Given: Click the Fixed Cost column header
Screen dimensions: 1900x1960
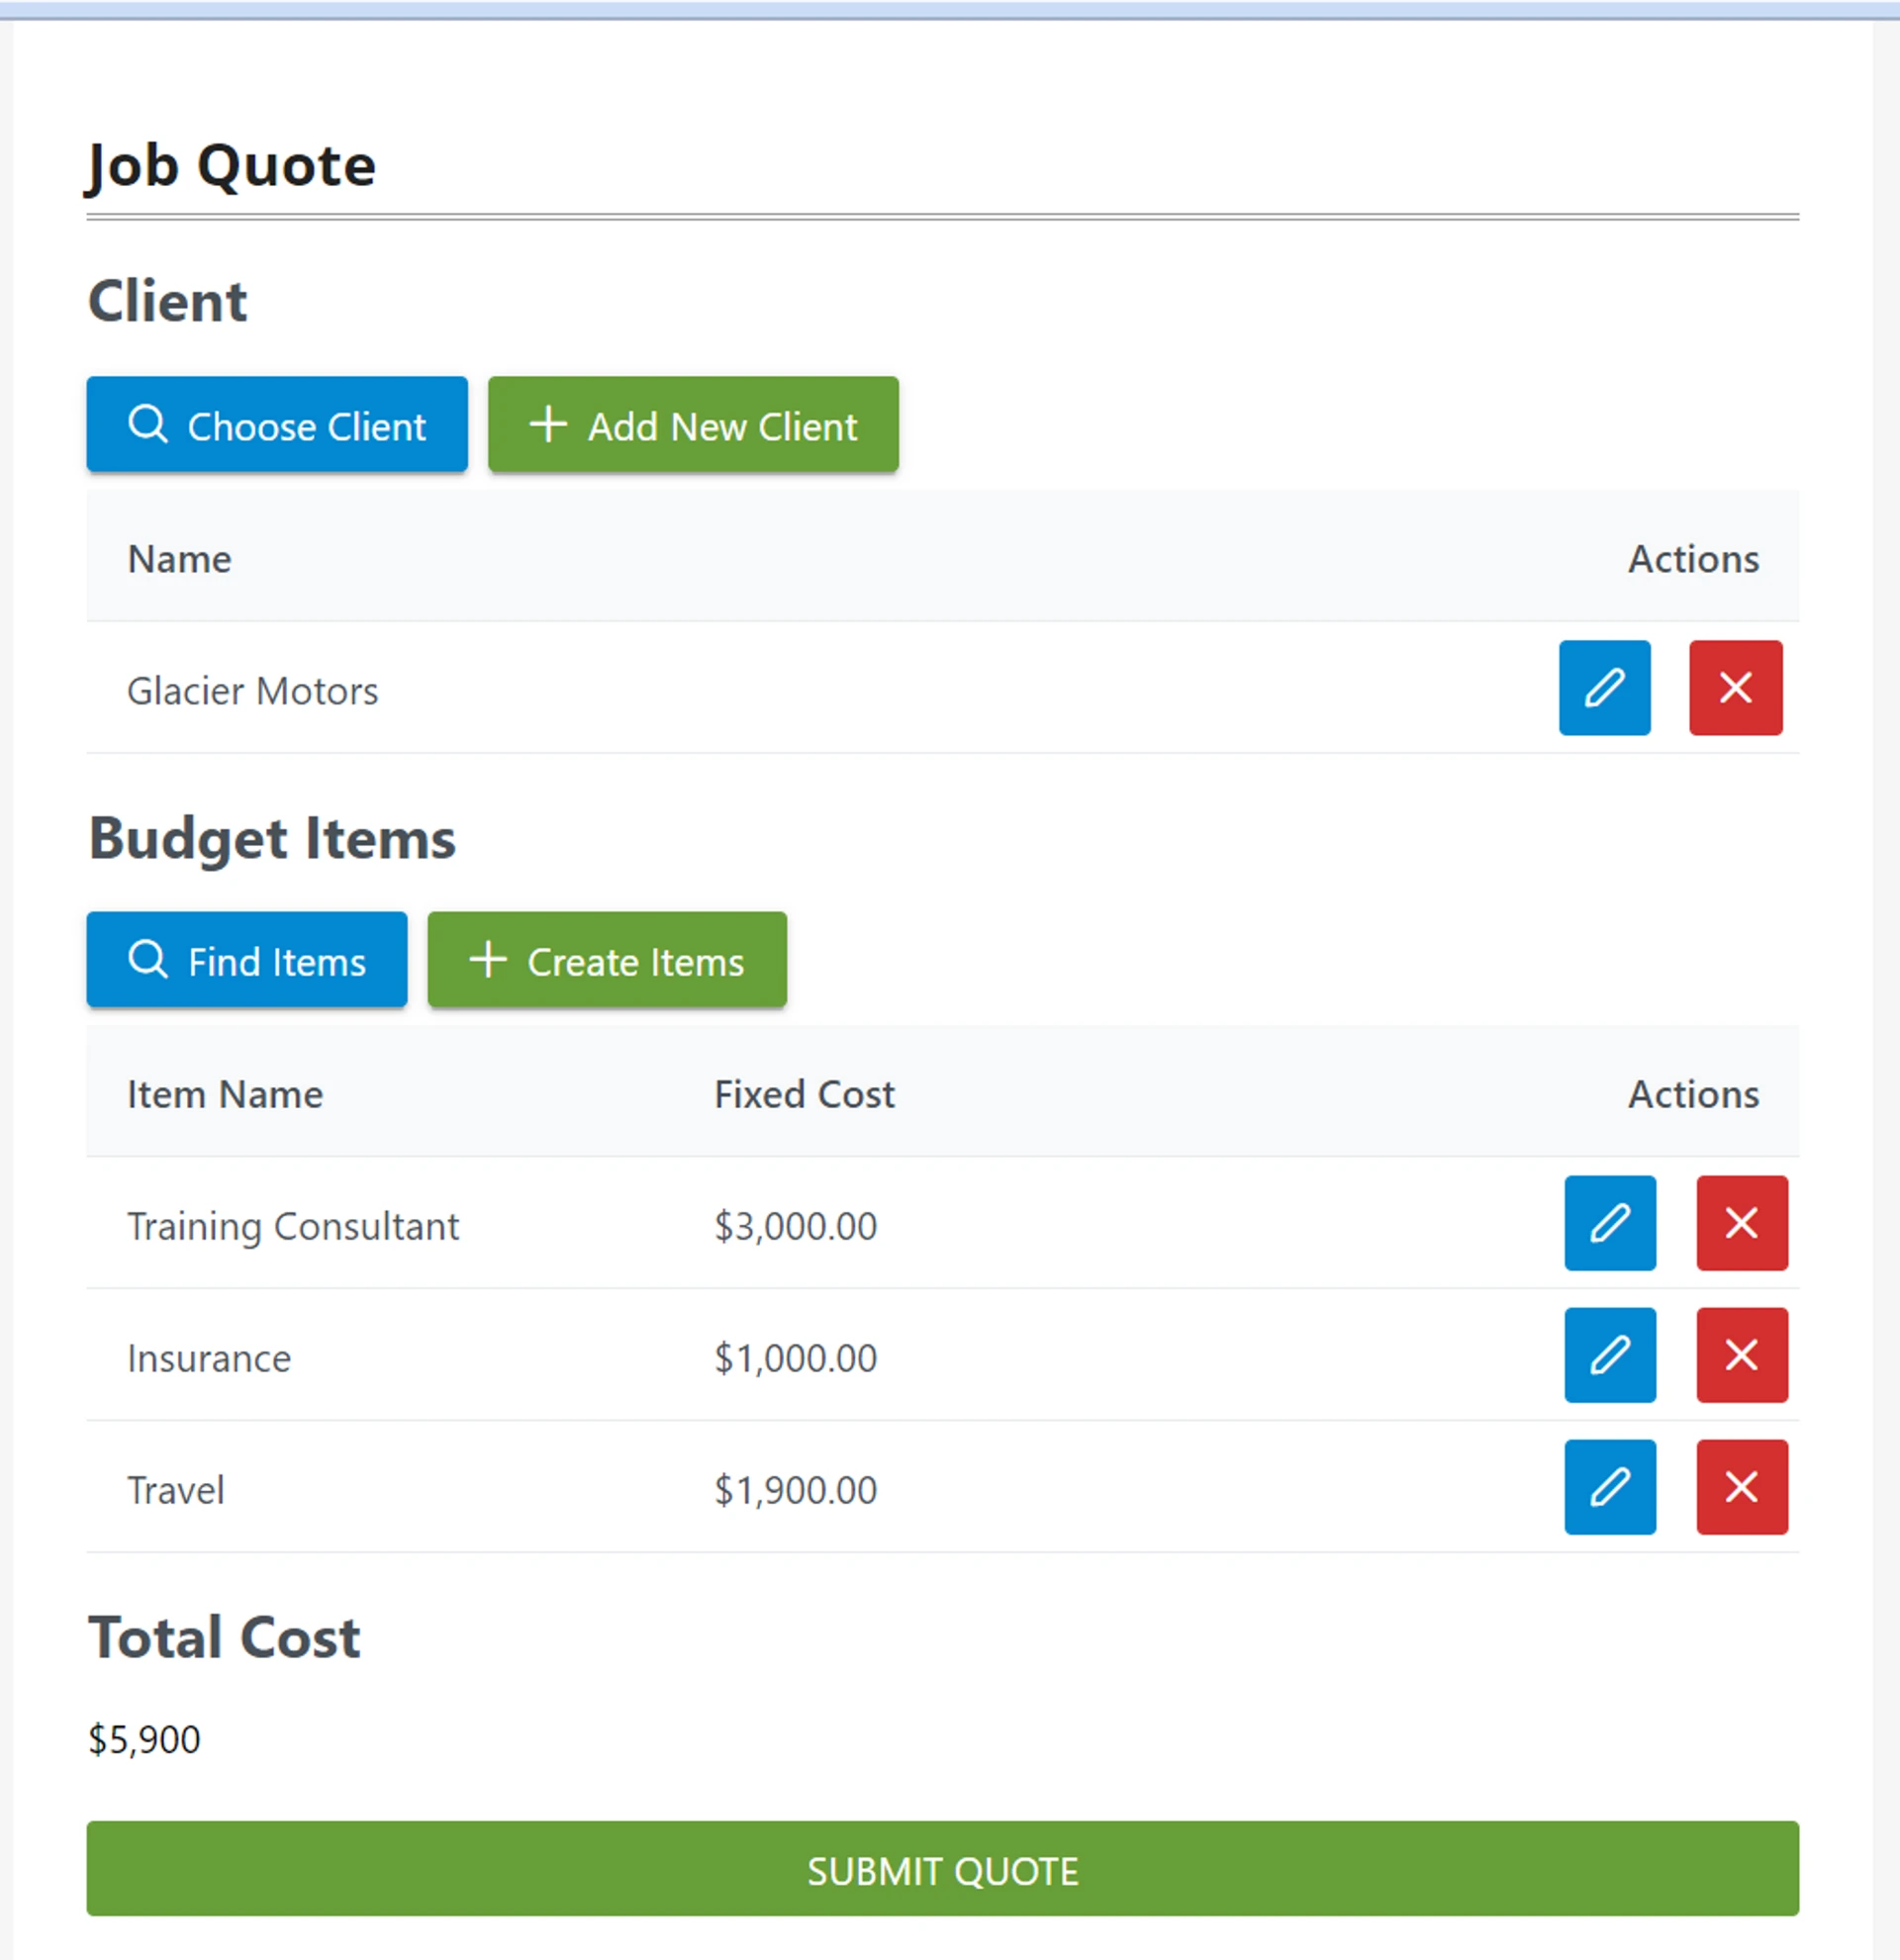Looking at the screenshot, I should [804, 1094].
